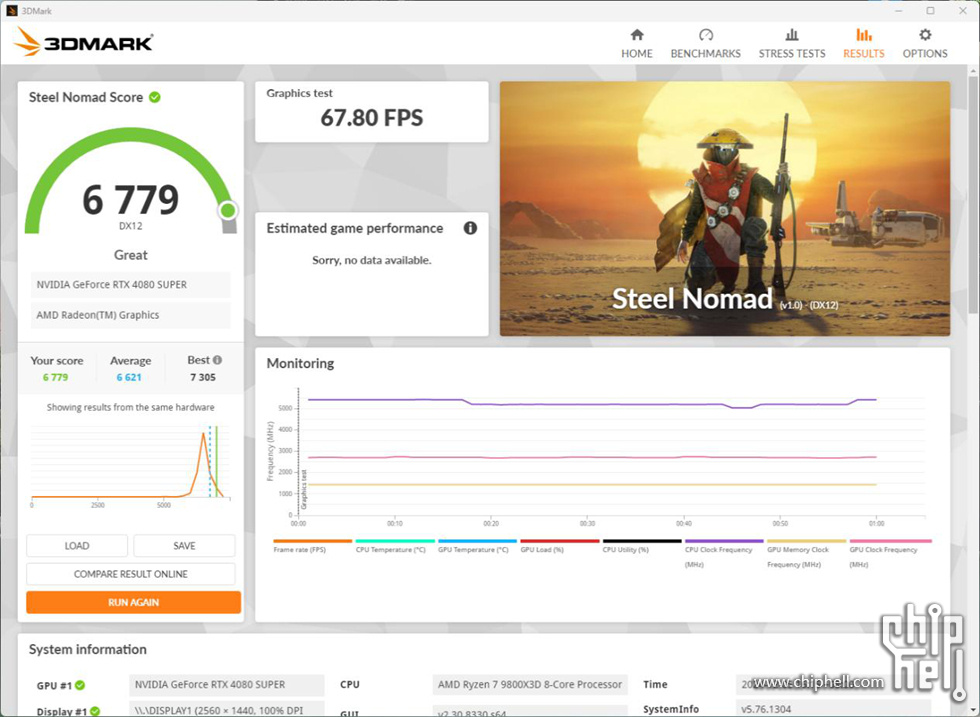Toggle GPU Temperature legend series

click(x=477, y=546)
